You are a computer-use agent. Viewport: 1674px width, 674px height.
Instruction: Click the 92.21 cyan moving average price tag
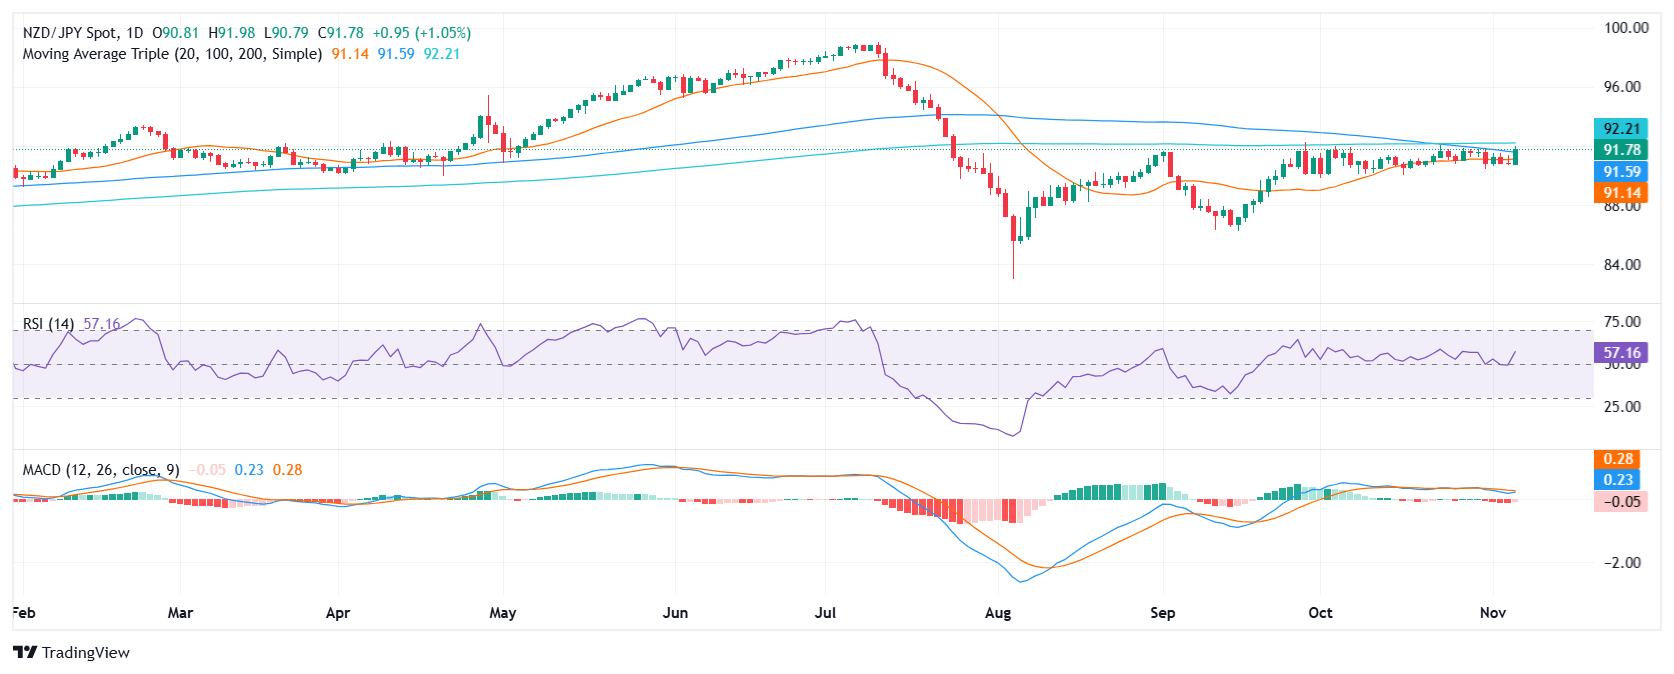(x=1620, y=128)
